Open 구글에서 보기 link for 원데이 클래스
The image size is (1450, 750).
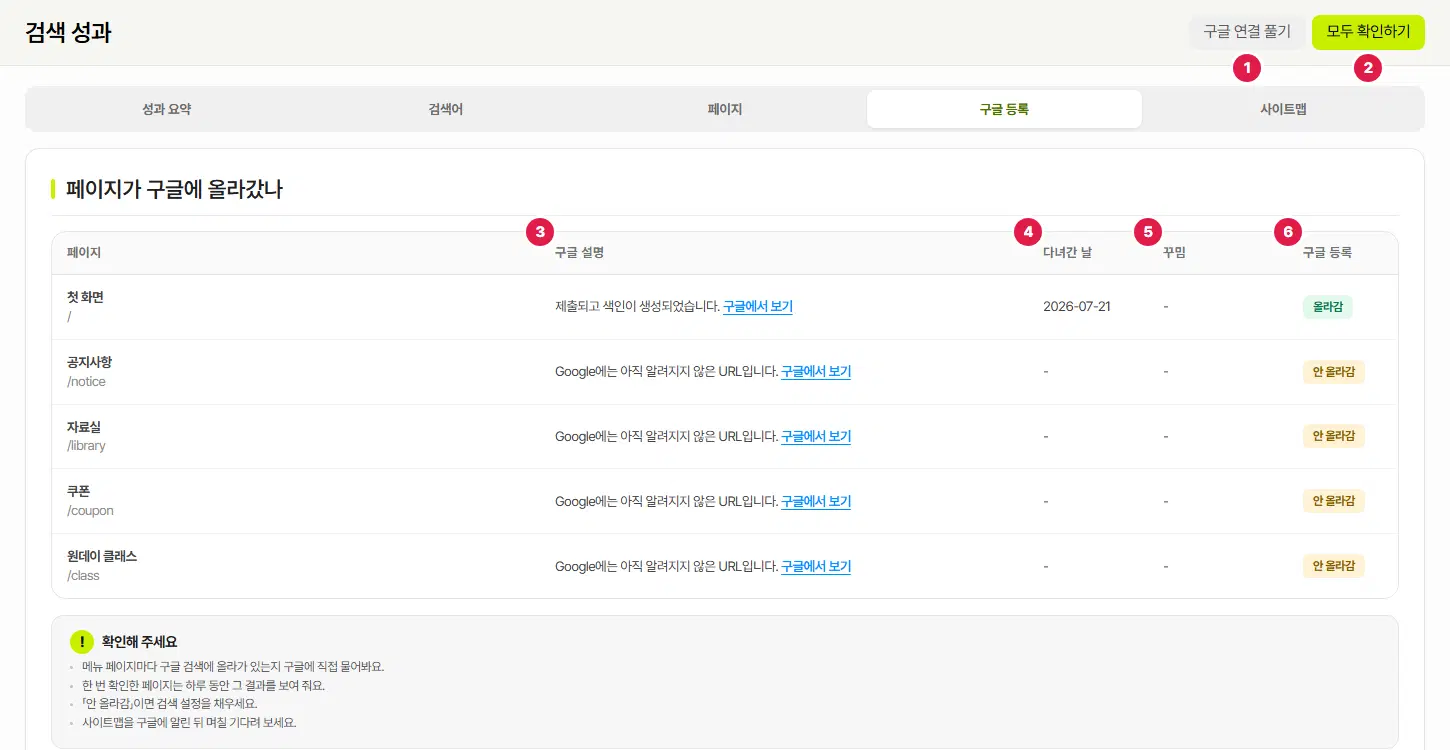(x=816, y=566)
